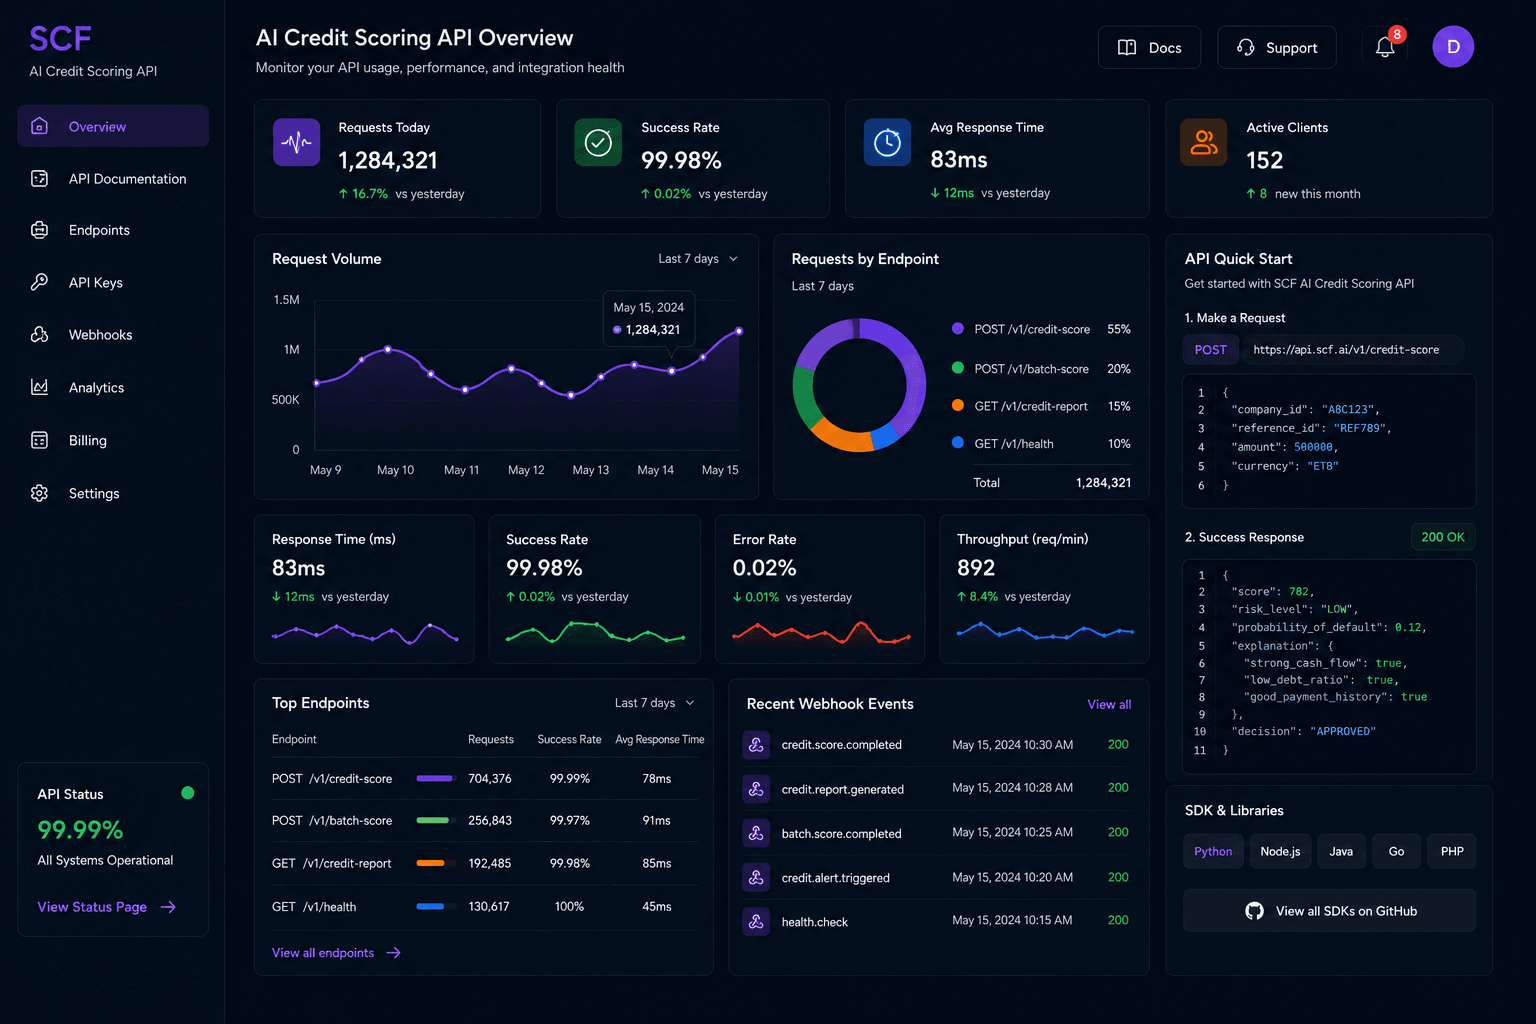Click the GET /v1/credit-report table row

(x=484, y=863)
